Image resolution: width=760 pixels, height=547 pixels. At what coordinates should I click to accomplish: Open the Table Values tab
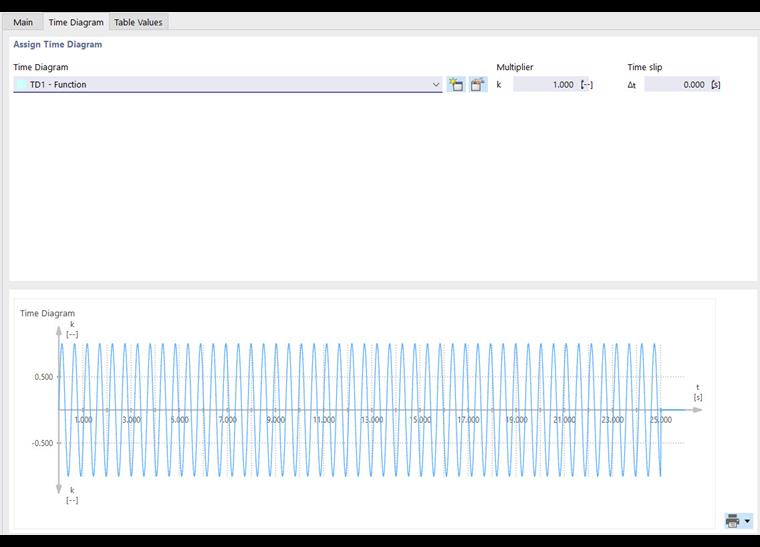[138, 22]
